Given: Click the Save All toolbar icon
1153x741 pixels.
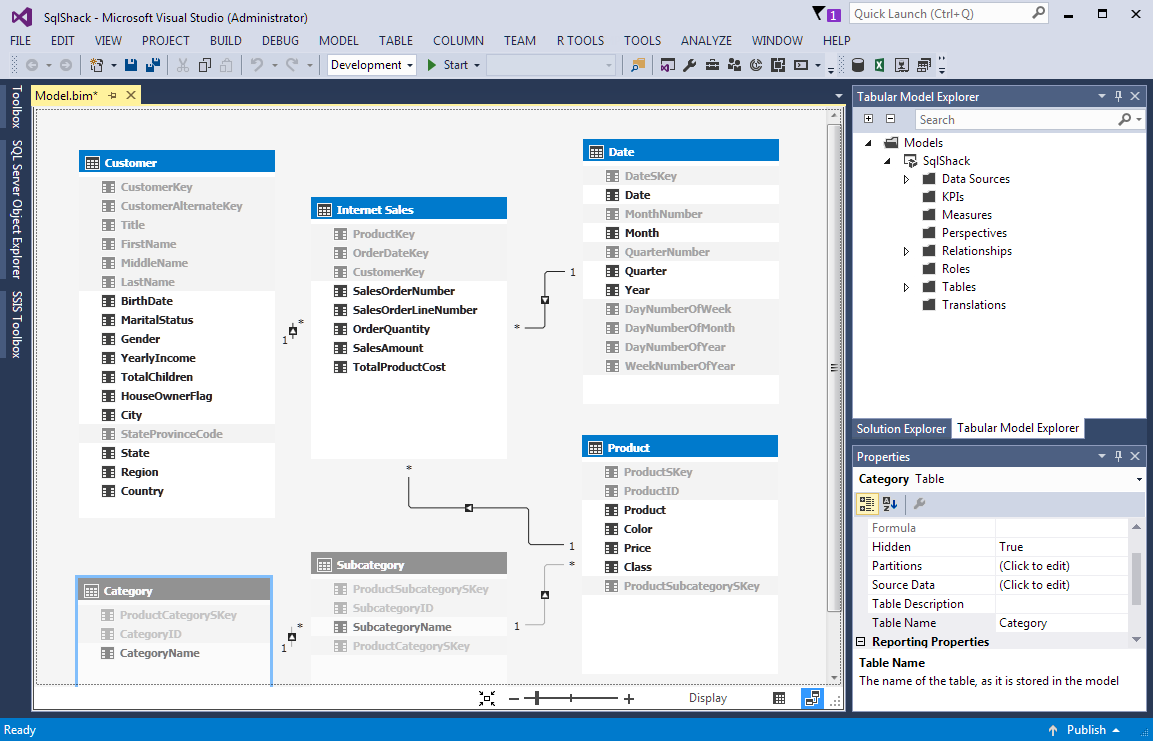Looking at the screenshot, I should tap(151, 65).
